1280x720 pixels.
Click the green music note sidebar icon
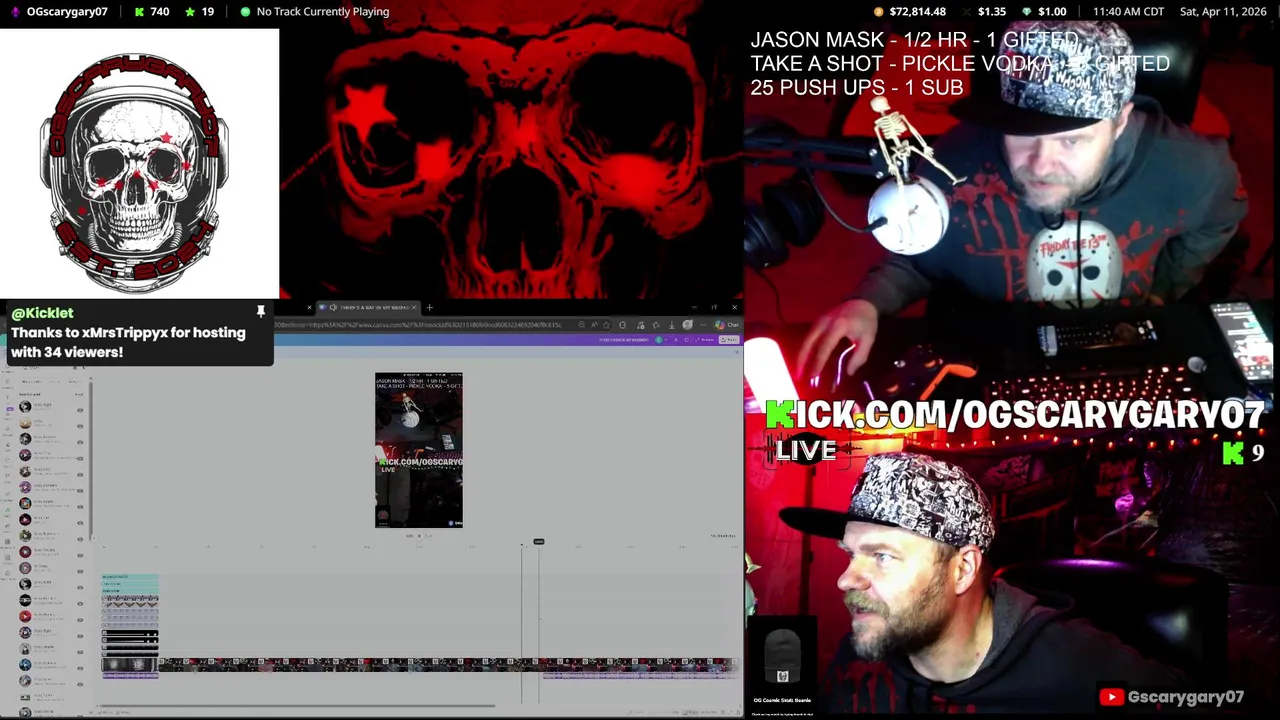coord(7,510)
